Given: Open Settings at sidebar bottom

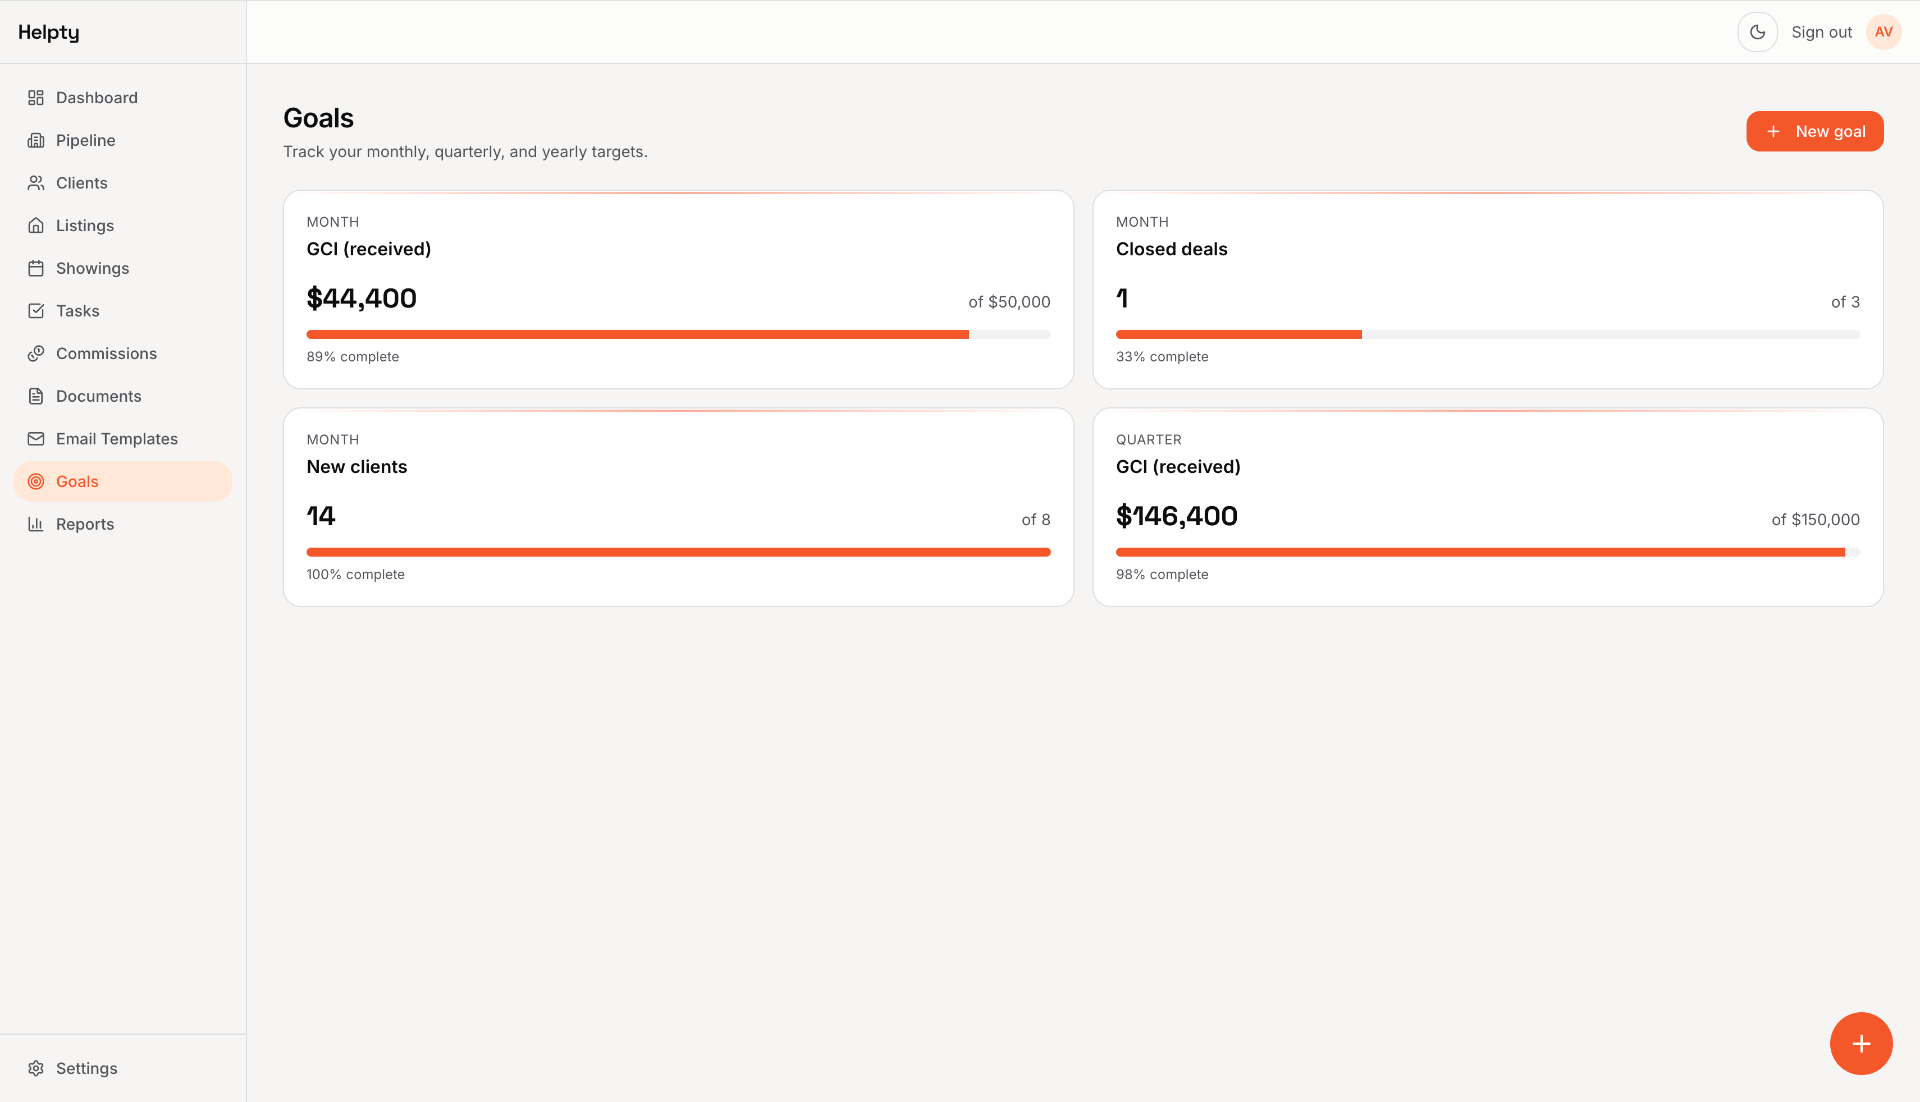Looking at the screenshot, I should coord(123,1068).
